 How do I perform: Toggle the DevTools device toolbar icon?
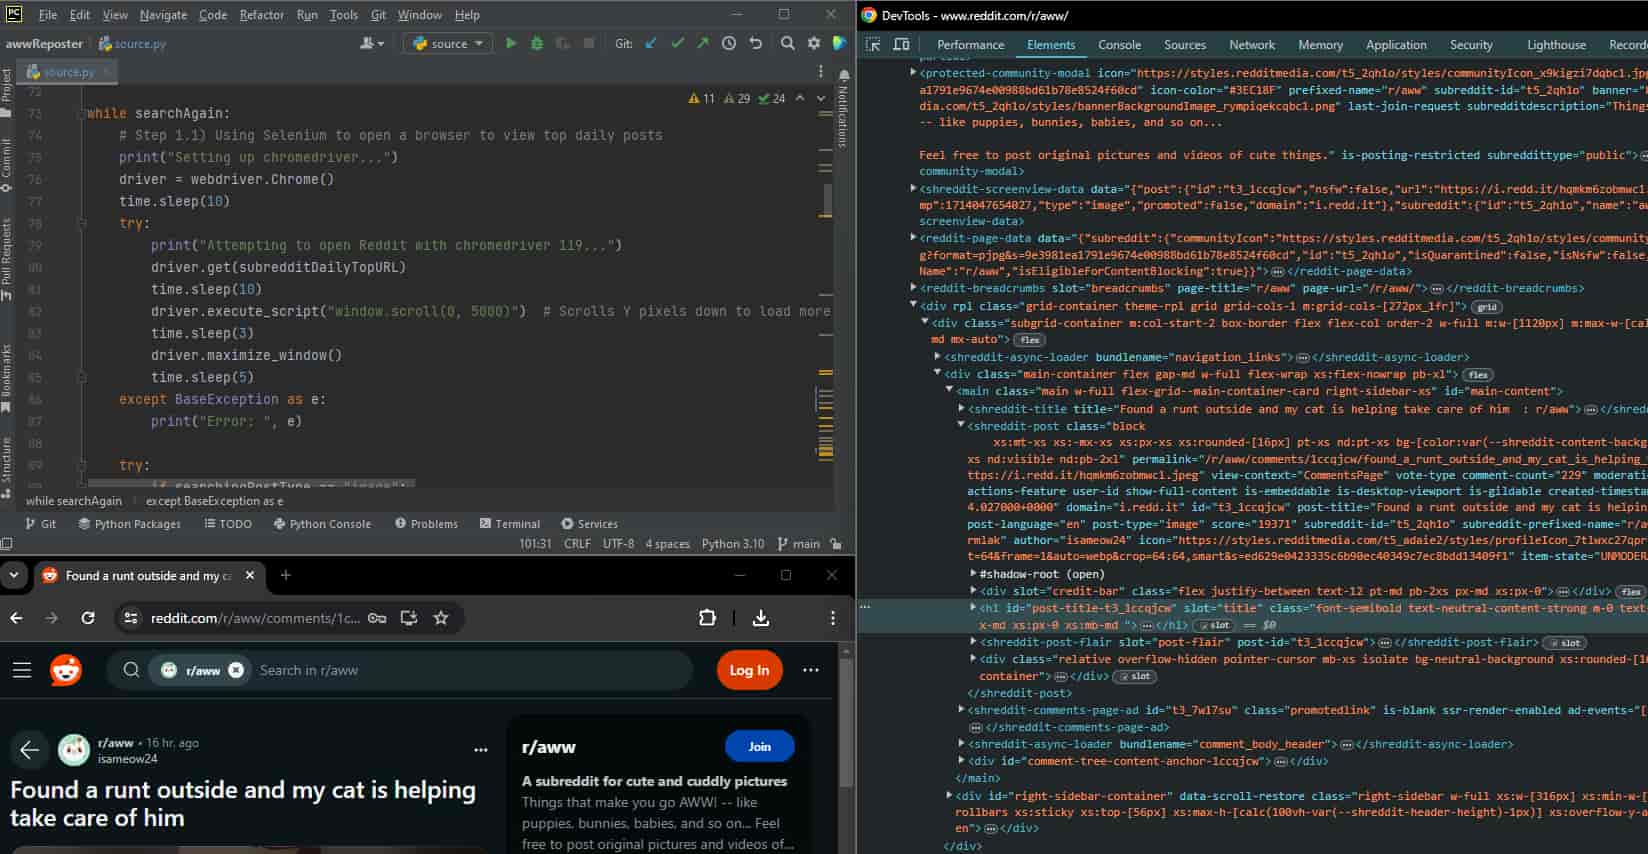point(901,44)
